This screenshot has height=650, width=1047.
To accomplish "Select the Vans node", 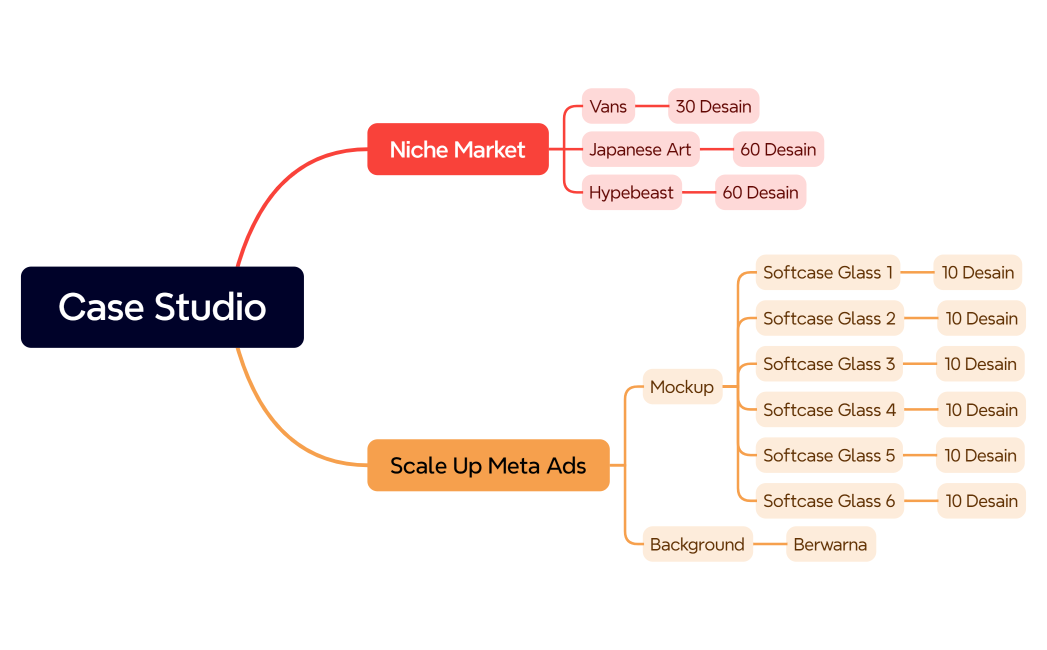I will click(x=608, y=106).
